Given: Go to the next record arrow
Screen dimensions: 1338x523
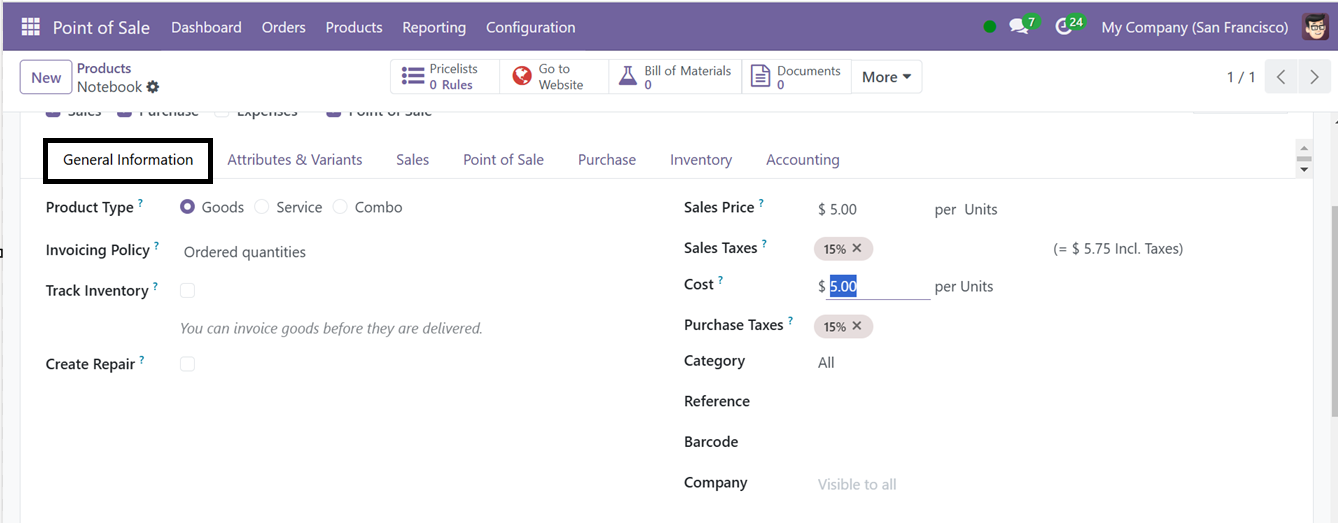Looking at the screenshot, I should (1314, 77).
